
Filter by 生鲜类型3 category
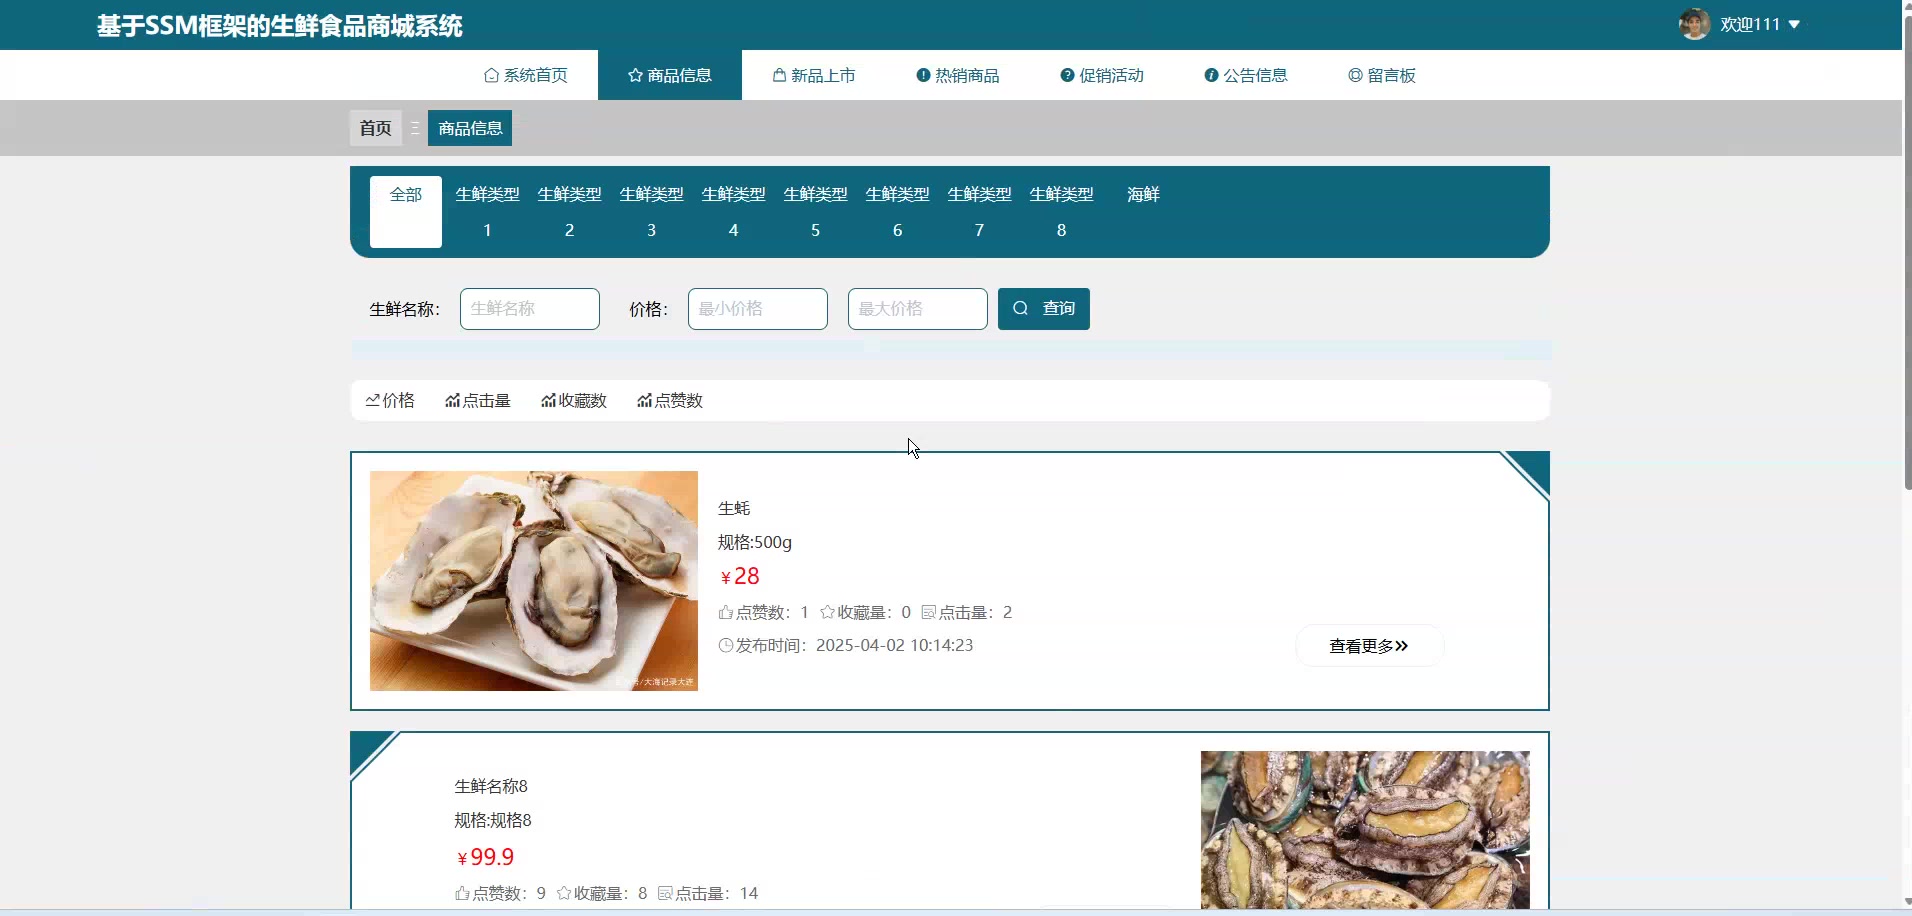[652, 212]
